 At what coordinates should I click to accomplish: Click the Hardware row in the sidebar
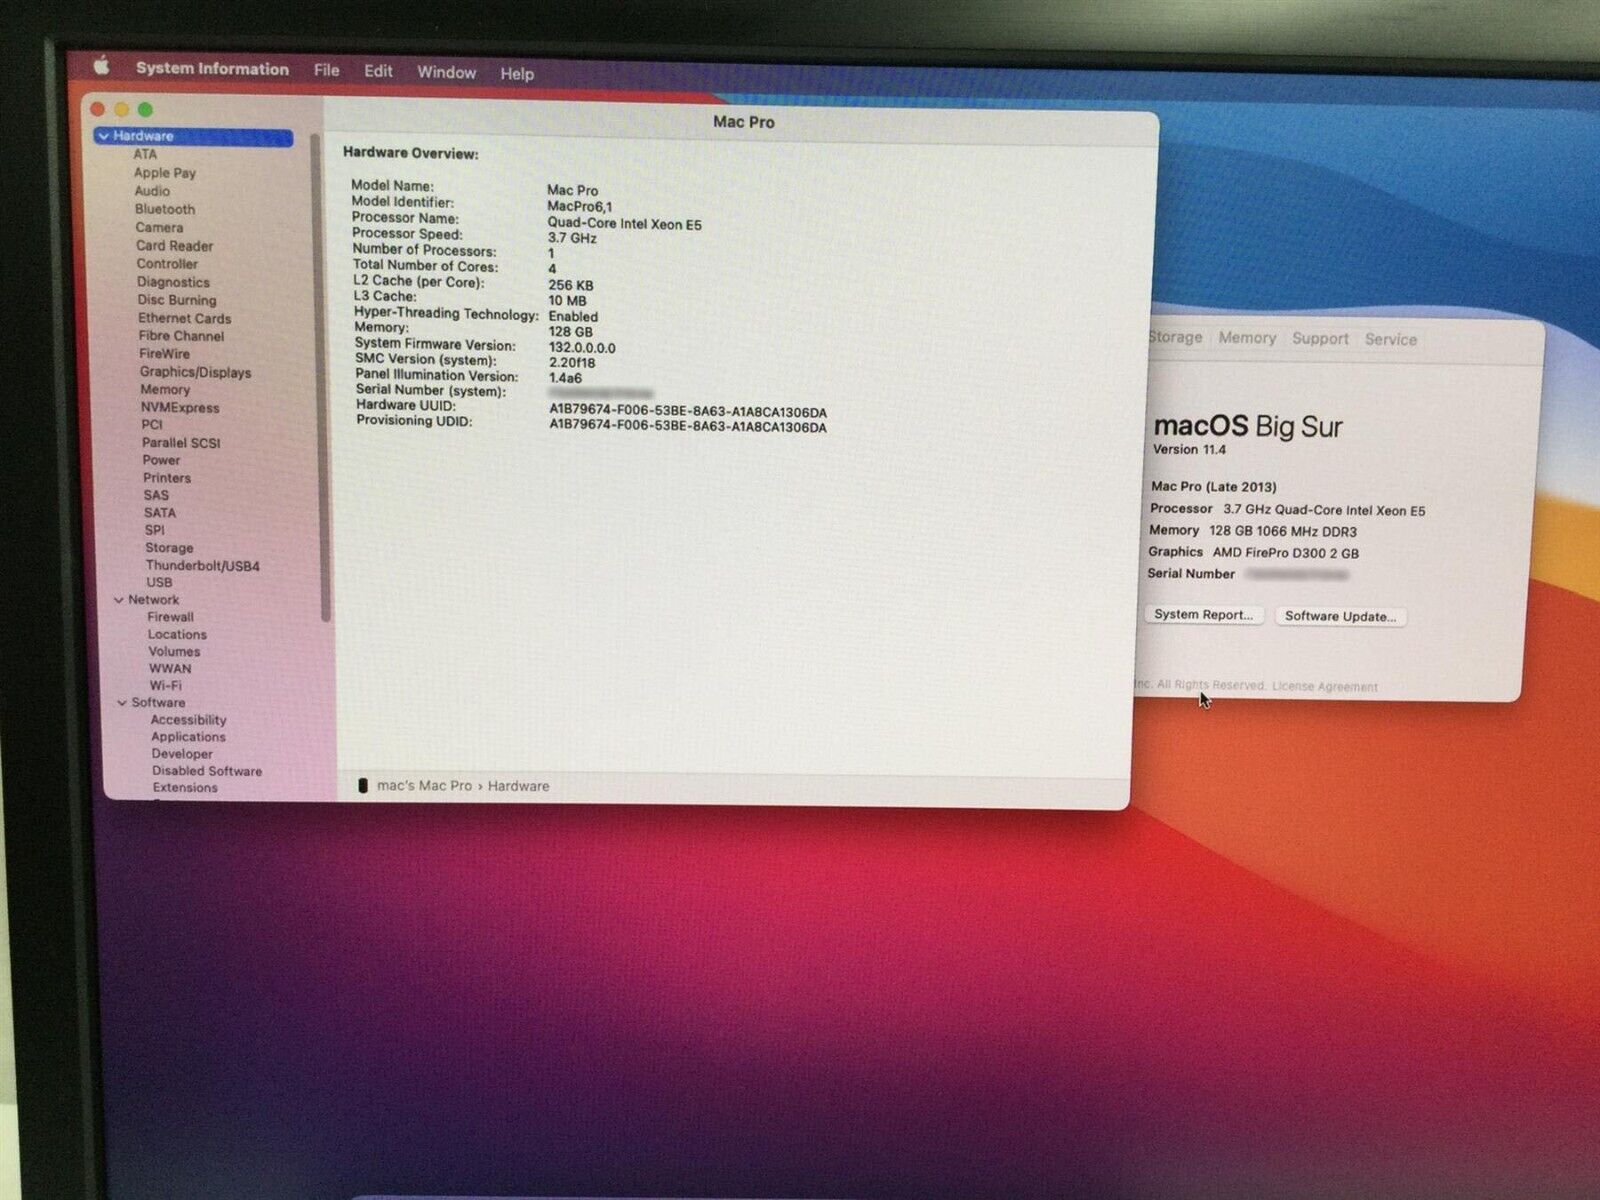click(193, 136)
